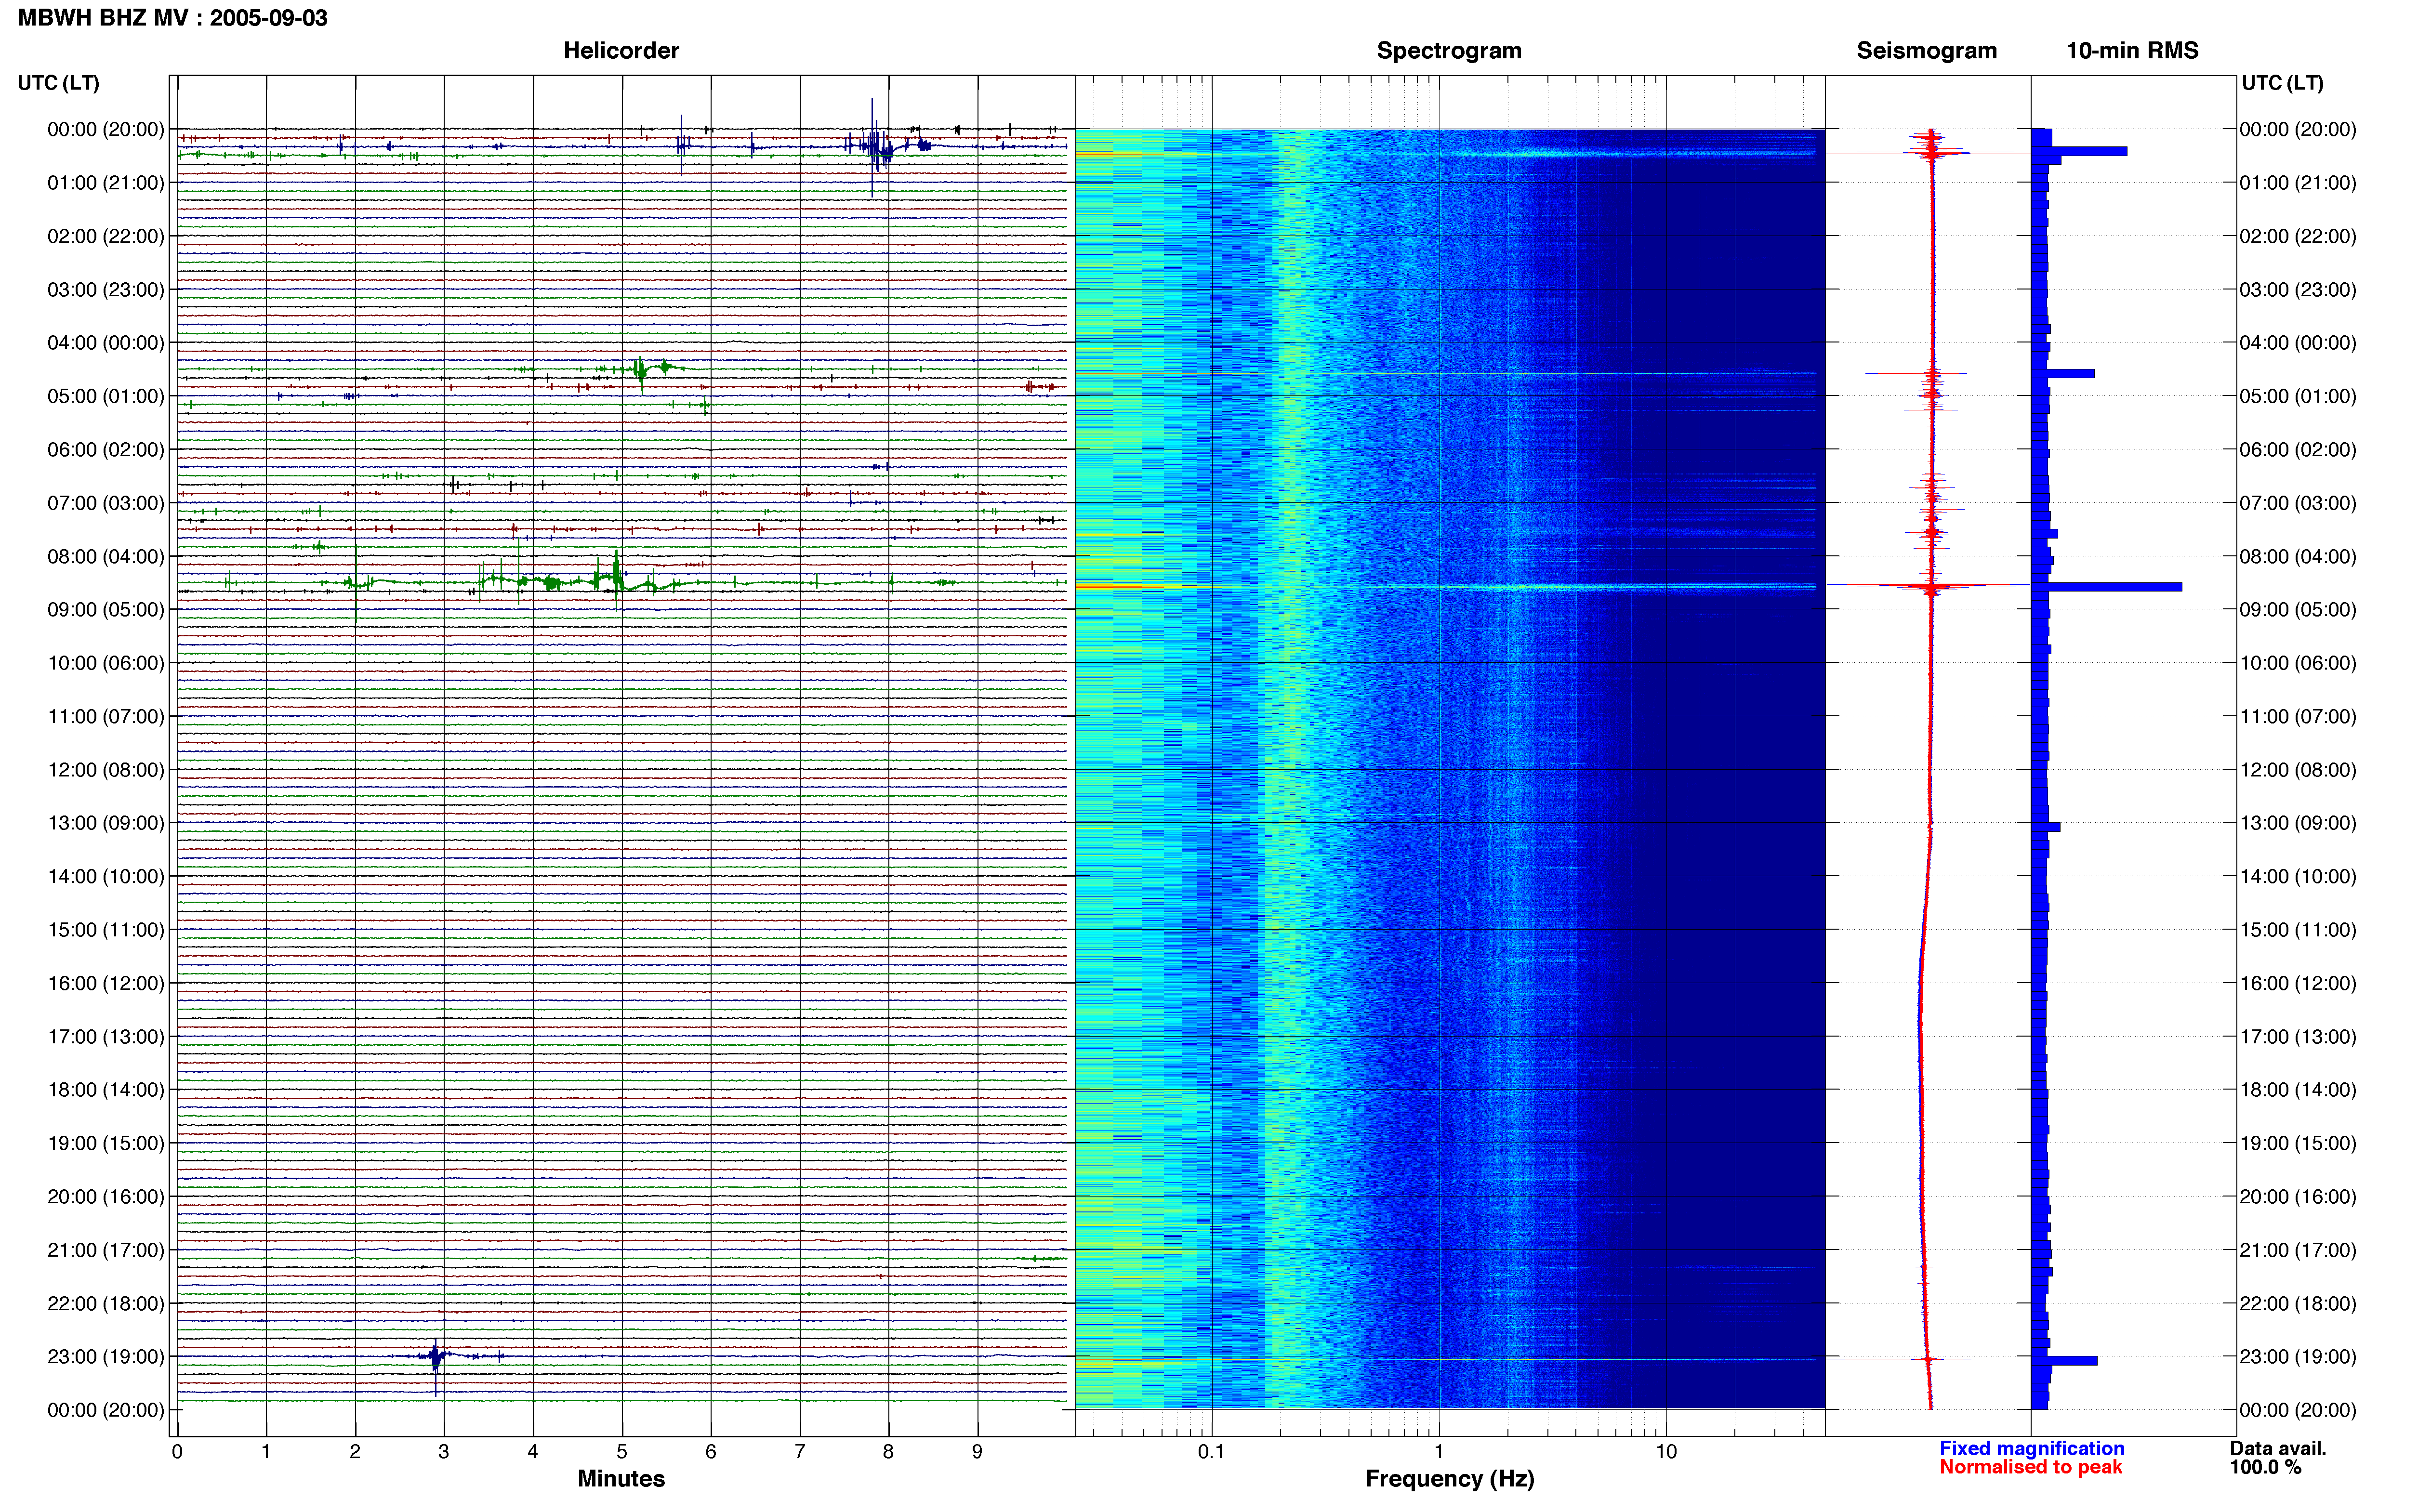The width and height of the screenshot is (2418, 1512).
Task: Click the left '12:00 (08:00)' time label
Action: [106, 770]
